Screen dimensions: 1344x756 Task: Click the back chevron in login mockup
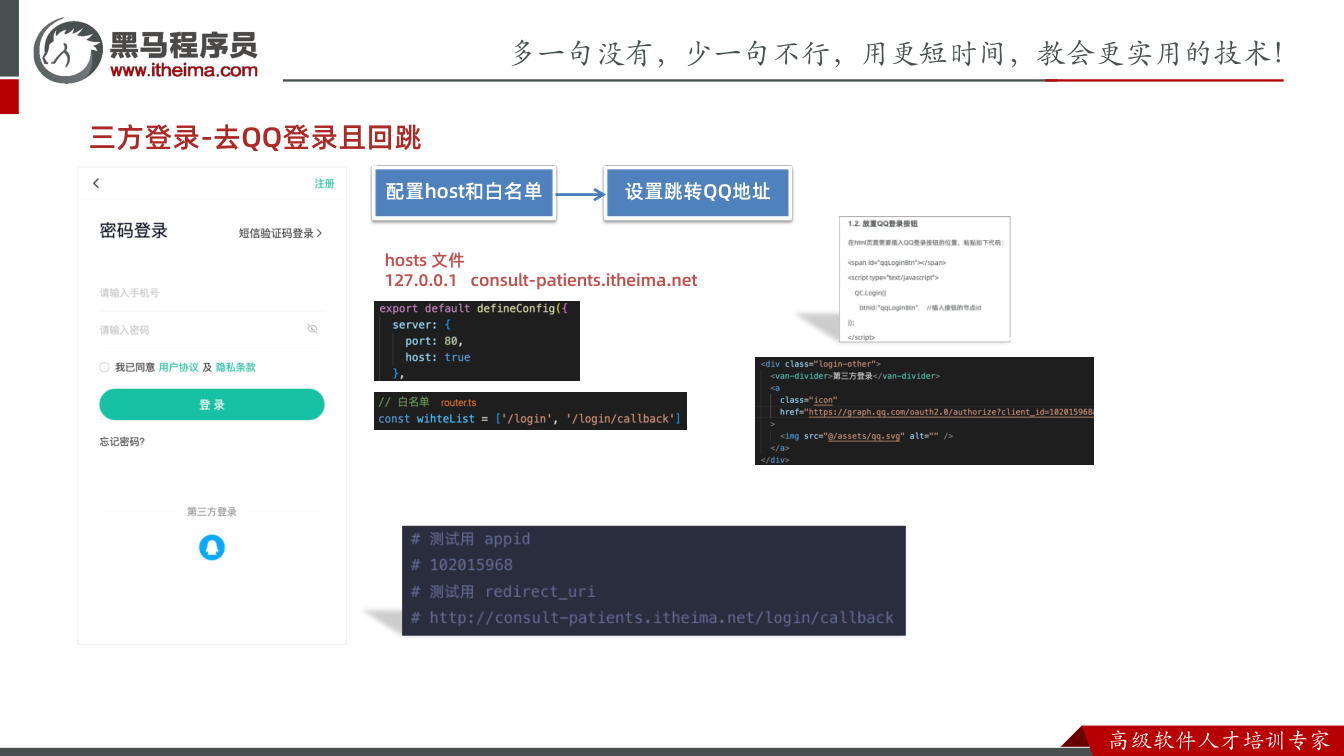tap(96, 183)
